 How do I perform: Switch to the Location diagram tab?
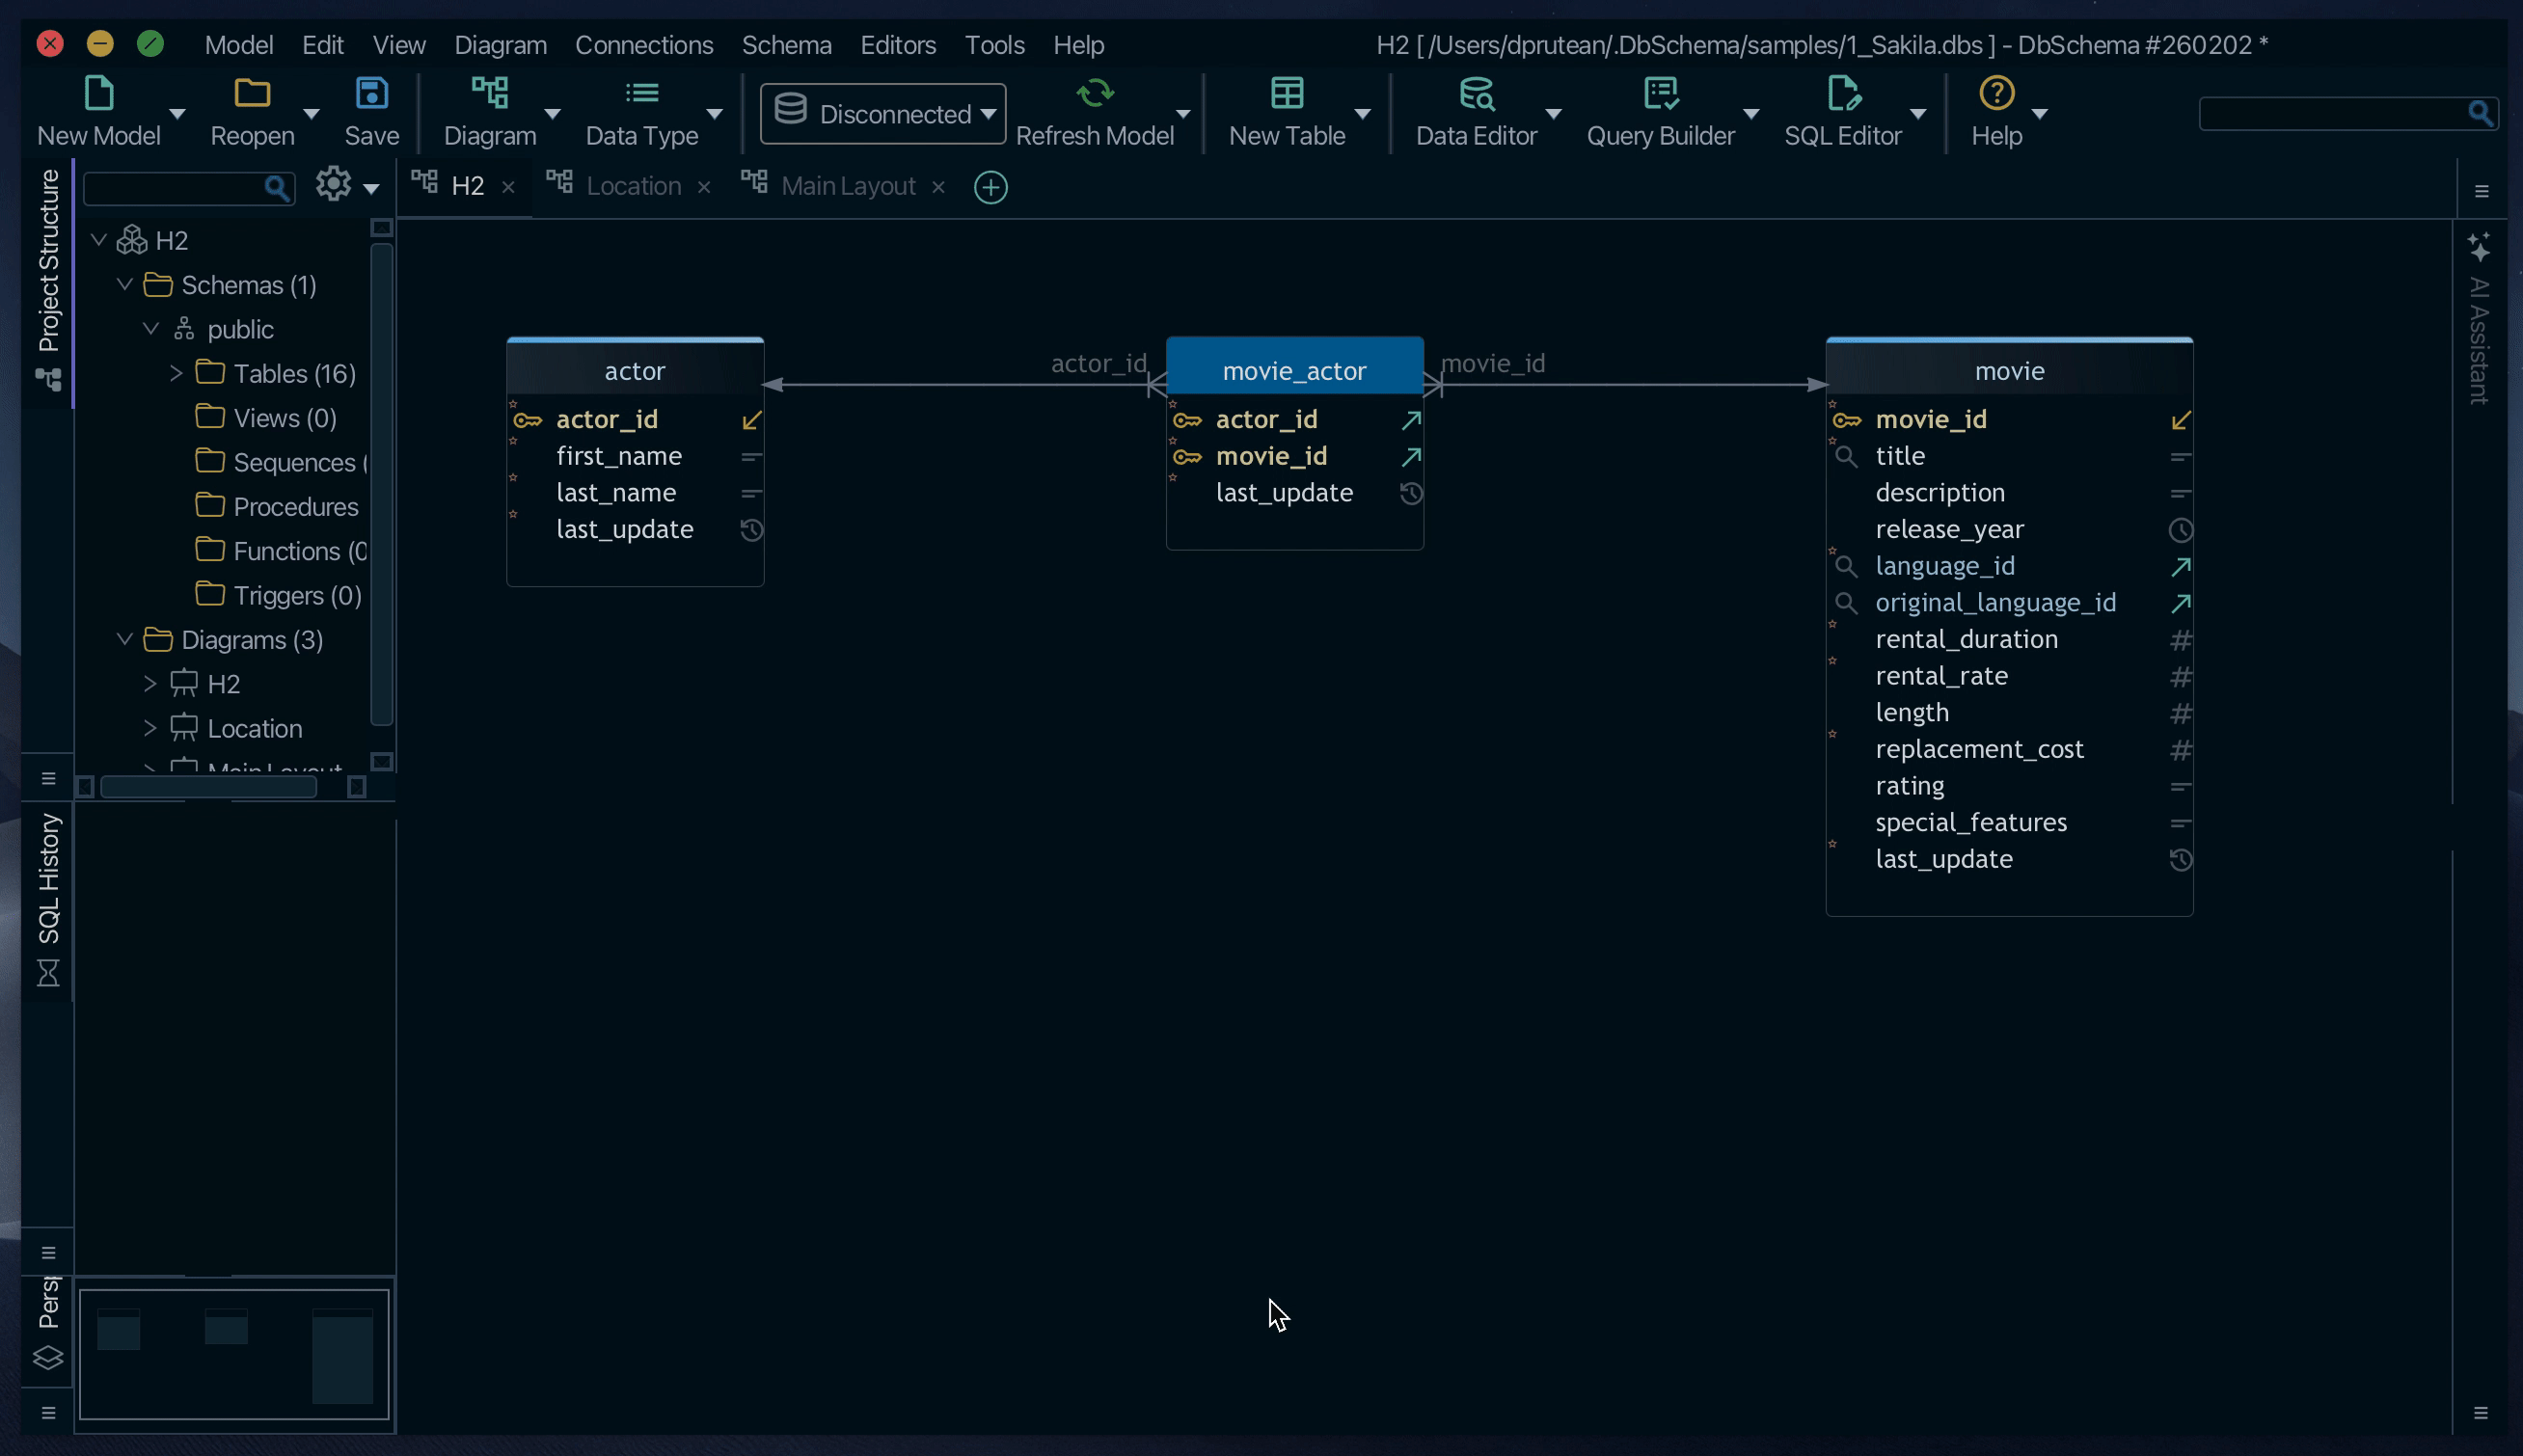(x=632, y=186)
